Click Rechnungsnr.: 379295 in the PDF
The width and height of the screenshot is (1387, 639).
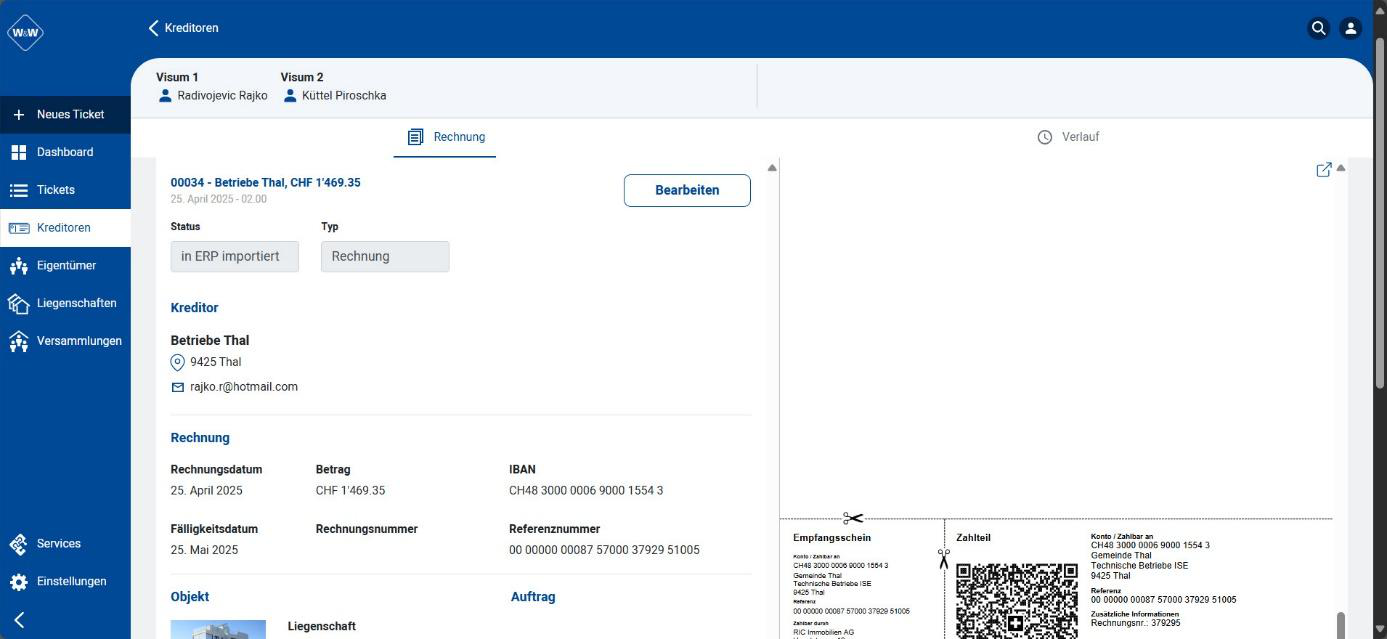1136,623
